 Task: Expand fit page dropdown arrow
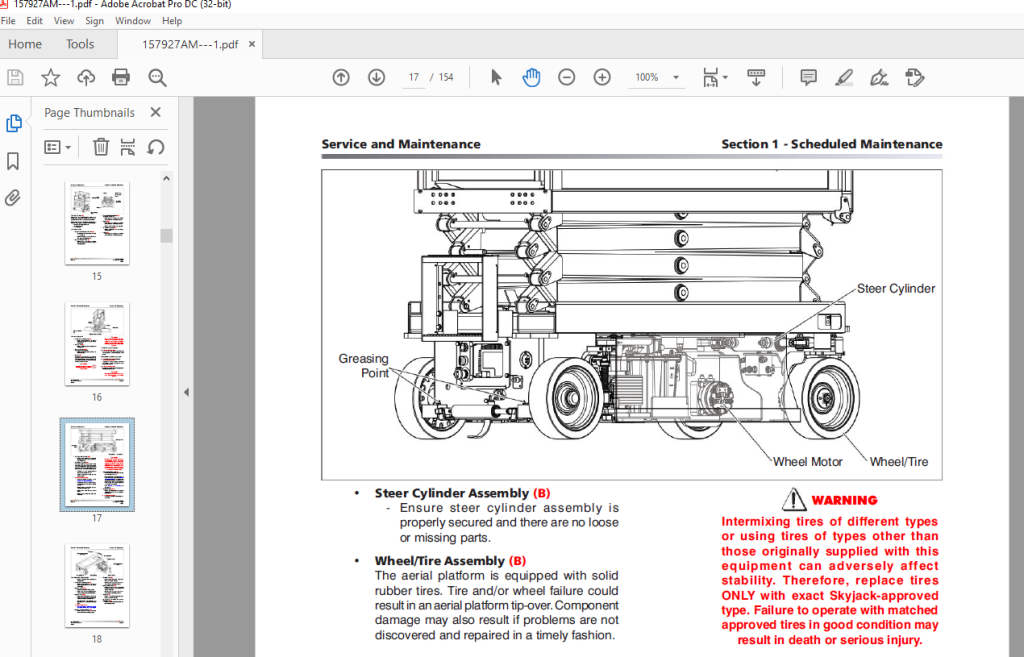tap(726, 78)
